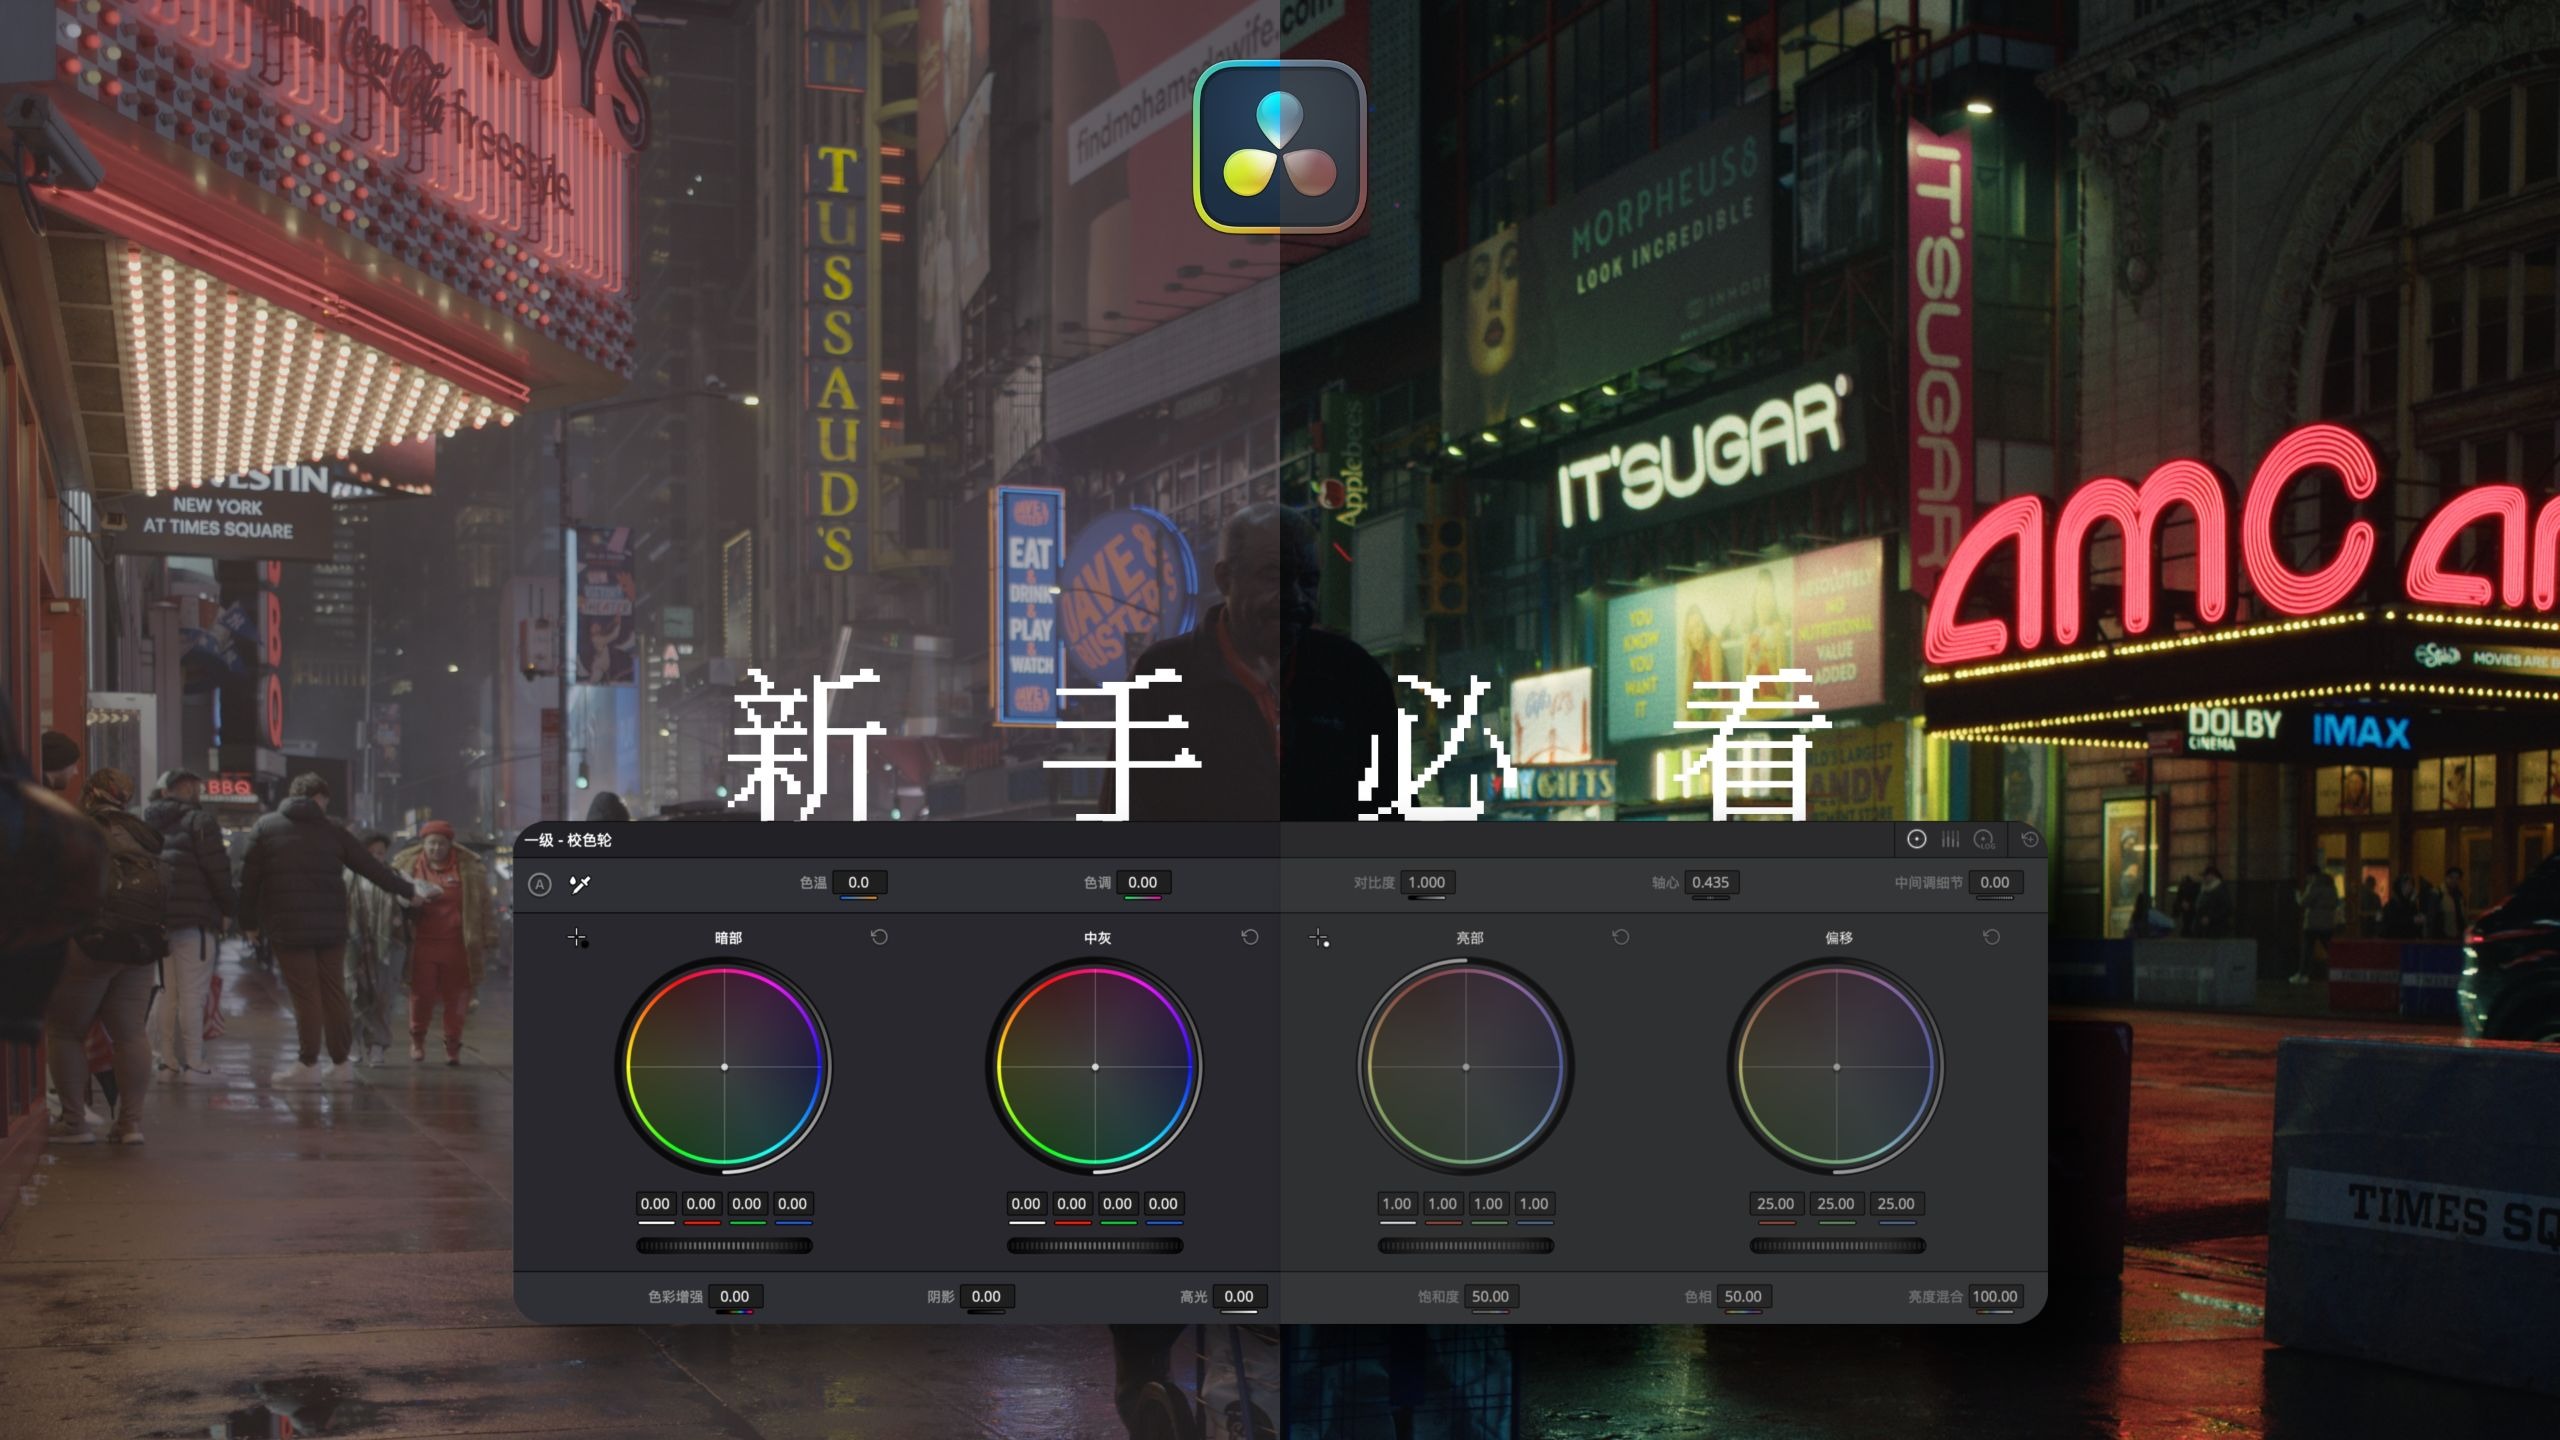Click the 色彩增强 value field
The image size is (2560, 1440).
(734, 1296)
